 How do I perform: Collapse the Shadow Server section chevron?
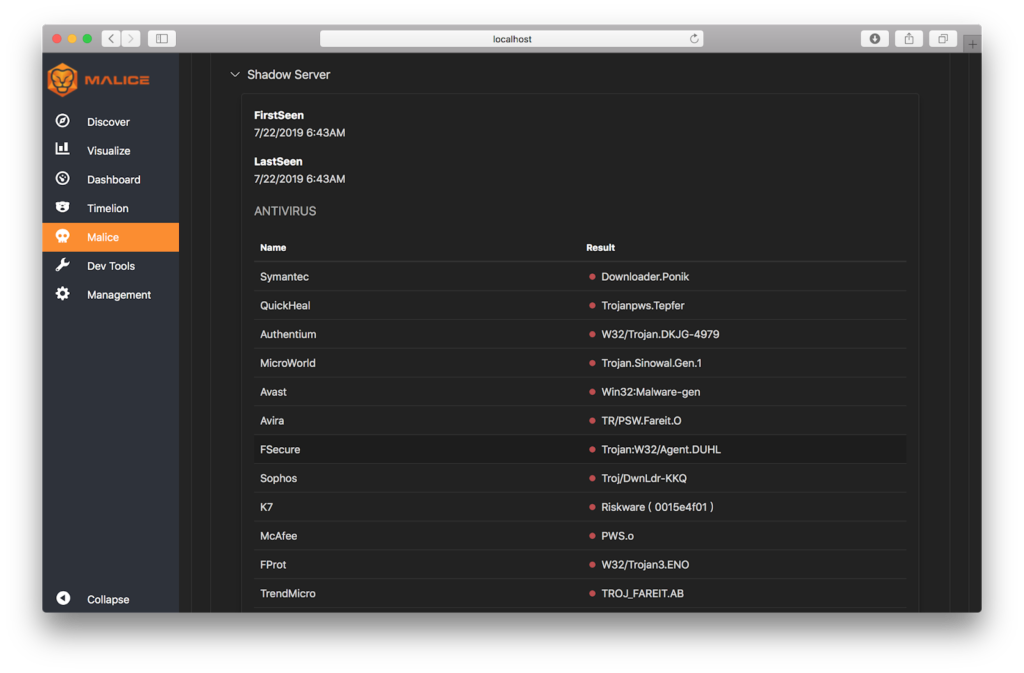pos(235,74)
